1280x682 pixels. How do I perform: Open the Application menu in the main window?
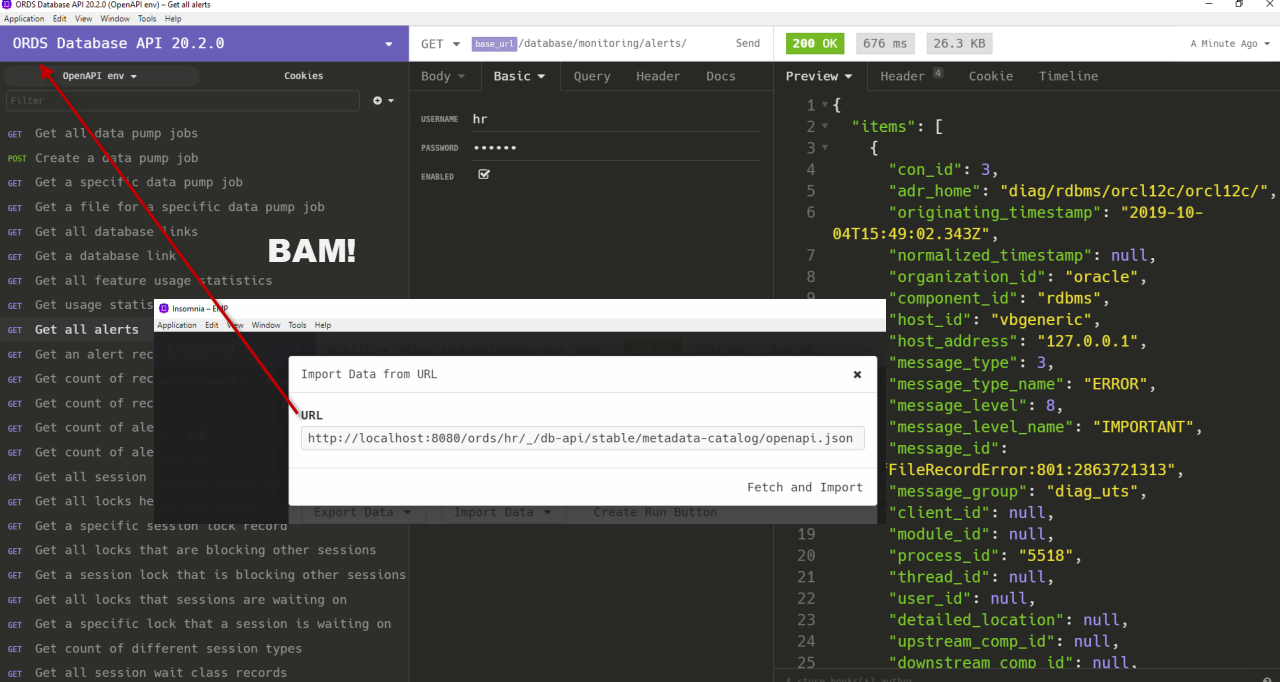(x=24, y=19)
